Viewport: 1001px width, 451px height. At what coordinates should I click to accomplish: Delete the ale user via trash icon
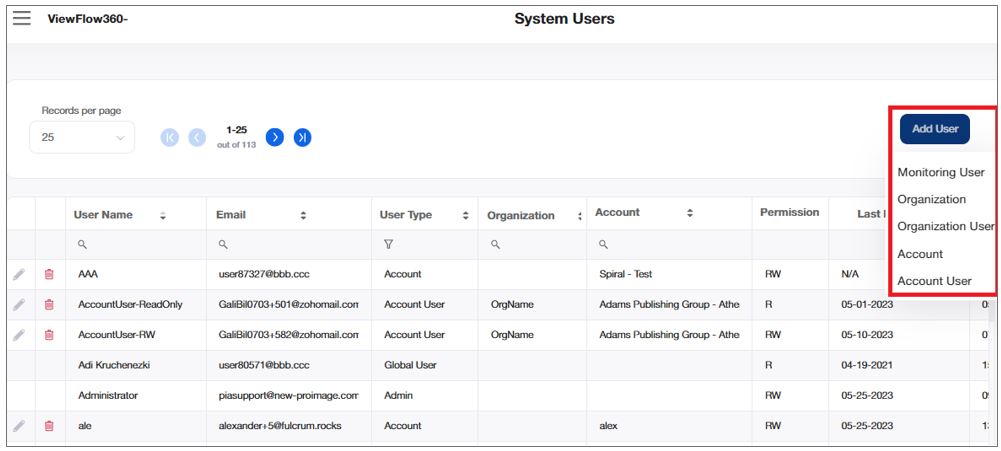(x=49, y=426)
